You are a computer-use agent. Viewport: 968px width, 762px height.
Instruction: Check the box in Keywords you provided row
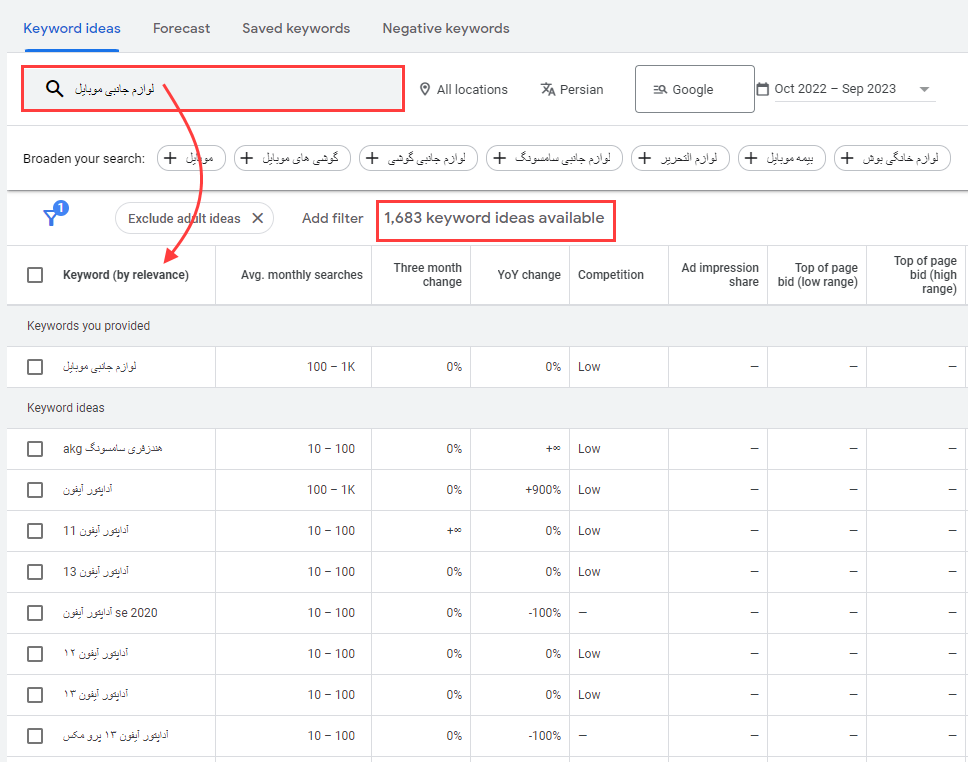pos(35,367)
